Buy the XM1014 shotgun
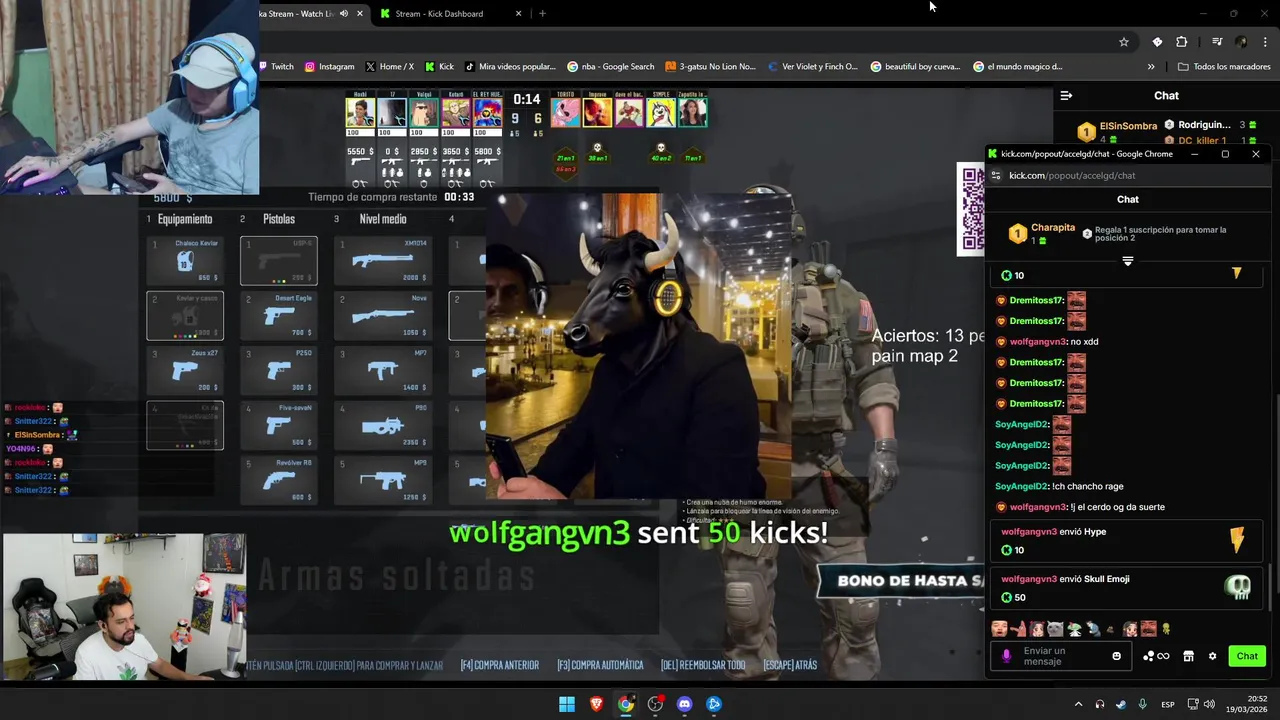The width and height of the screenshot is (1280, 720). [x=383, y=260]
